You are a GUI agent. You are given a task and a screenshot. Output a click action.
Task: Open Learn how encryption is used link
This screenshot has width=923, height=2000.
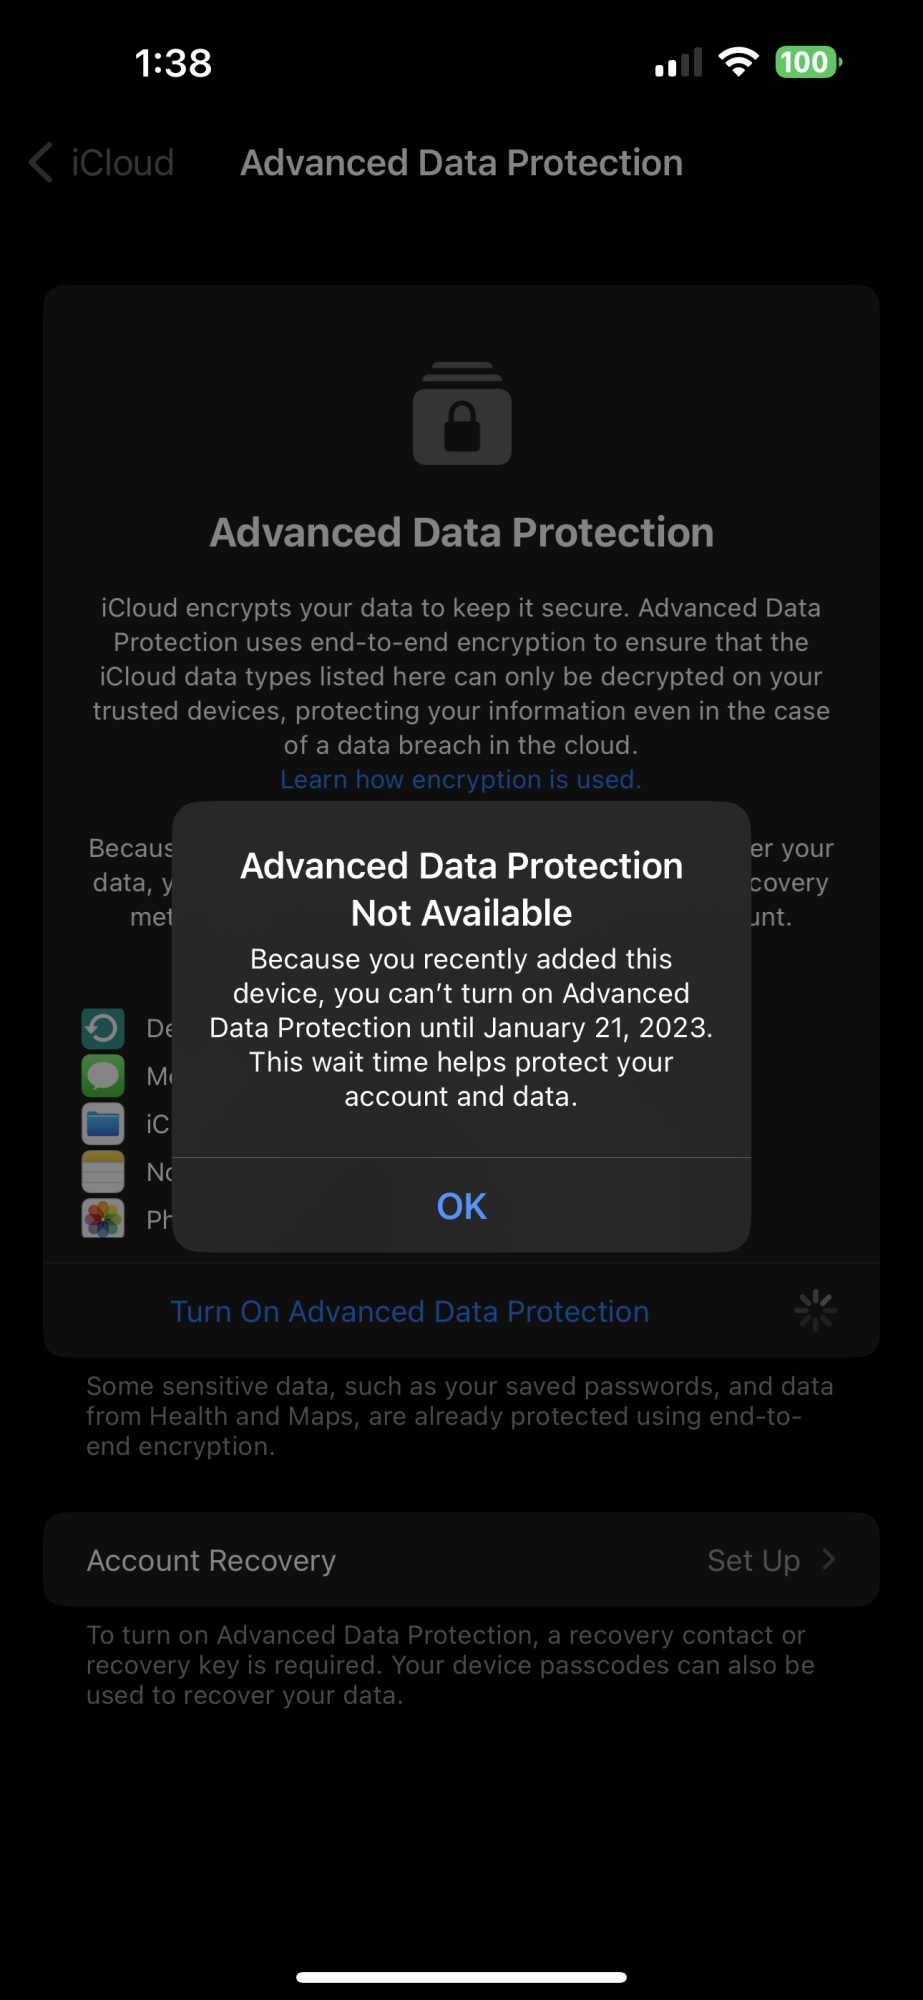click(x=461, y=779)
